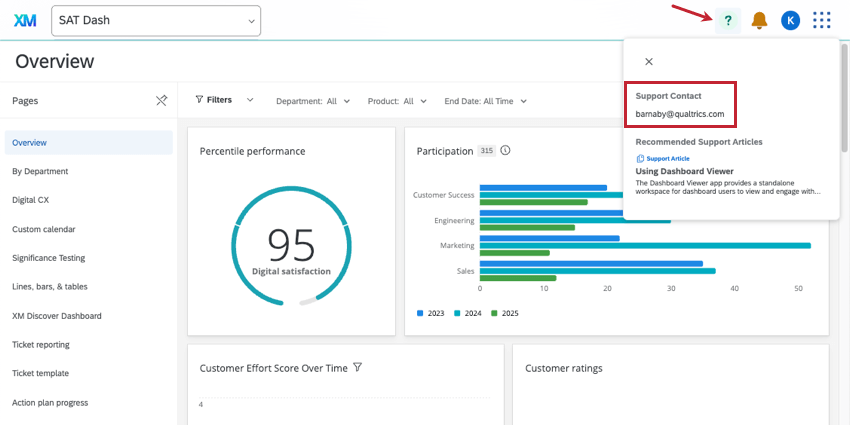This screenshot has width=850, height=425.
Task: Click filter icon on Customer Effort Score
Action: 357,368
